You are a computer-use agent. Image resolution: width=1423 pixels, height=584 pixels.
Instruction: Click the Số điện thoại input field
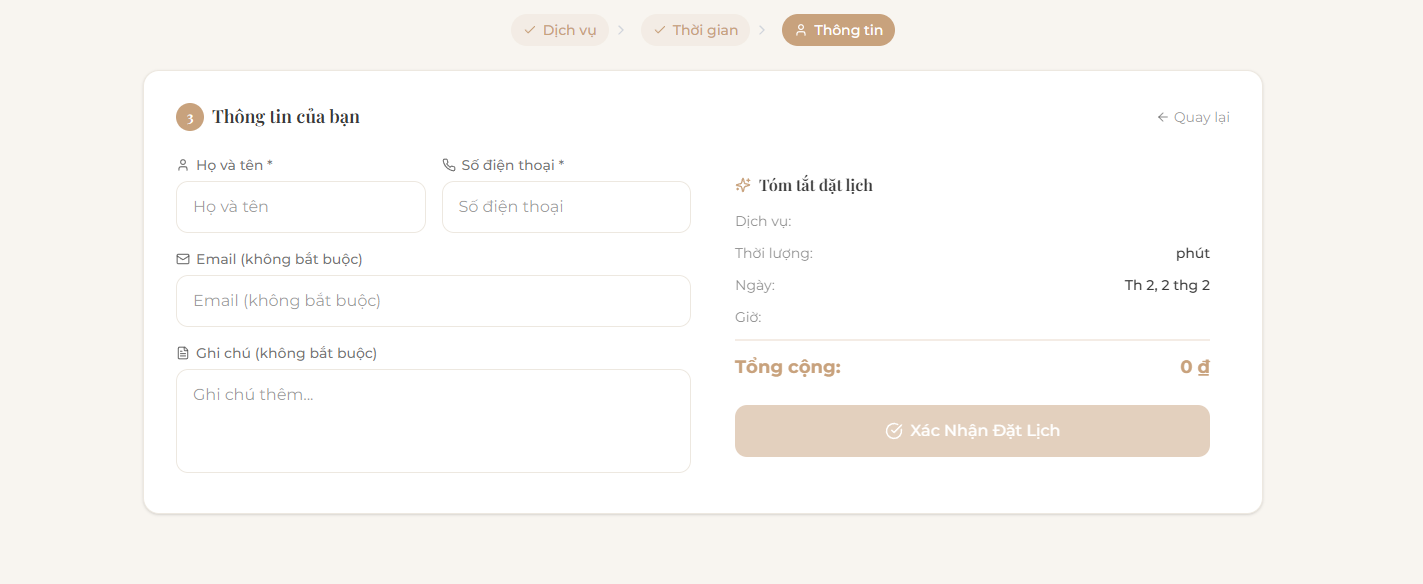566,207
